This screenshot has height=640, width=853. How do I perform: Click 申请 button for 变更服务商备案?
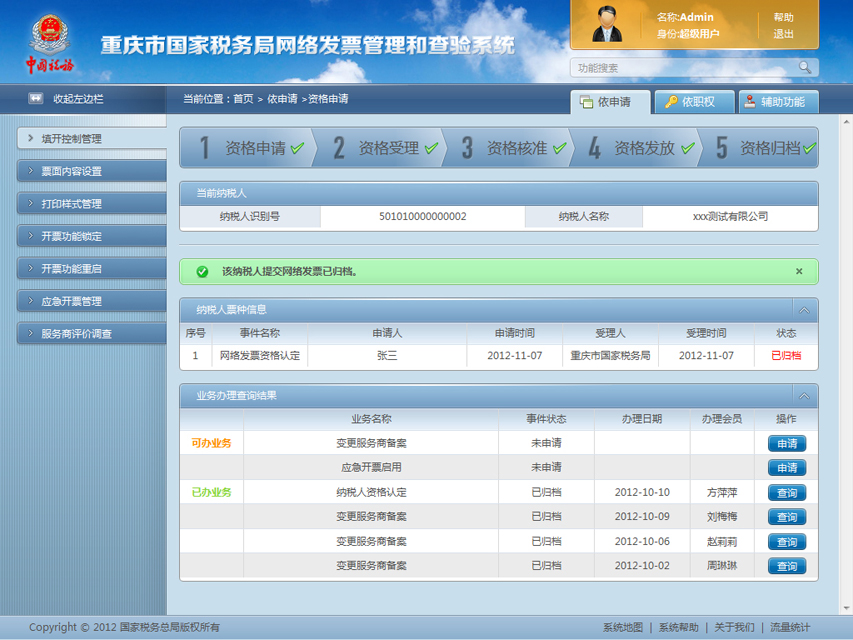pos(787,444)
